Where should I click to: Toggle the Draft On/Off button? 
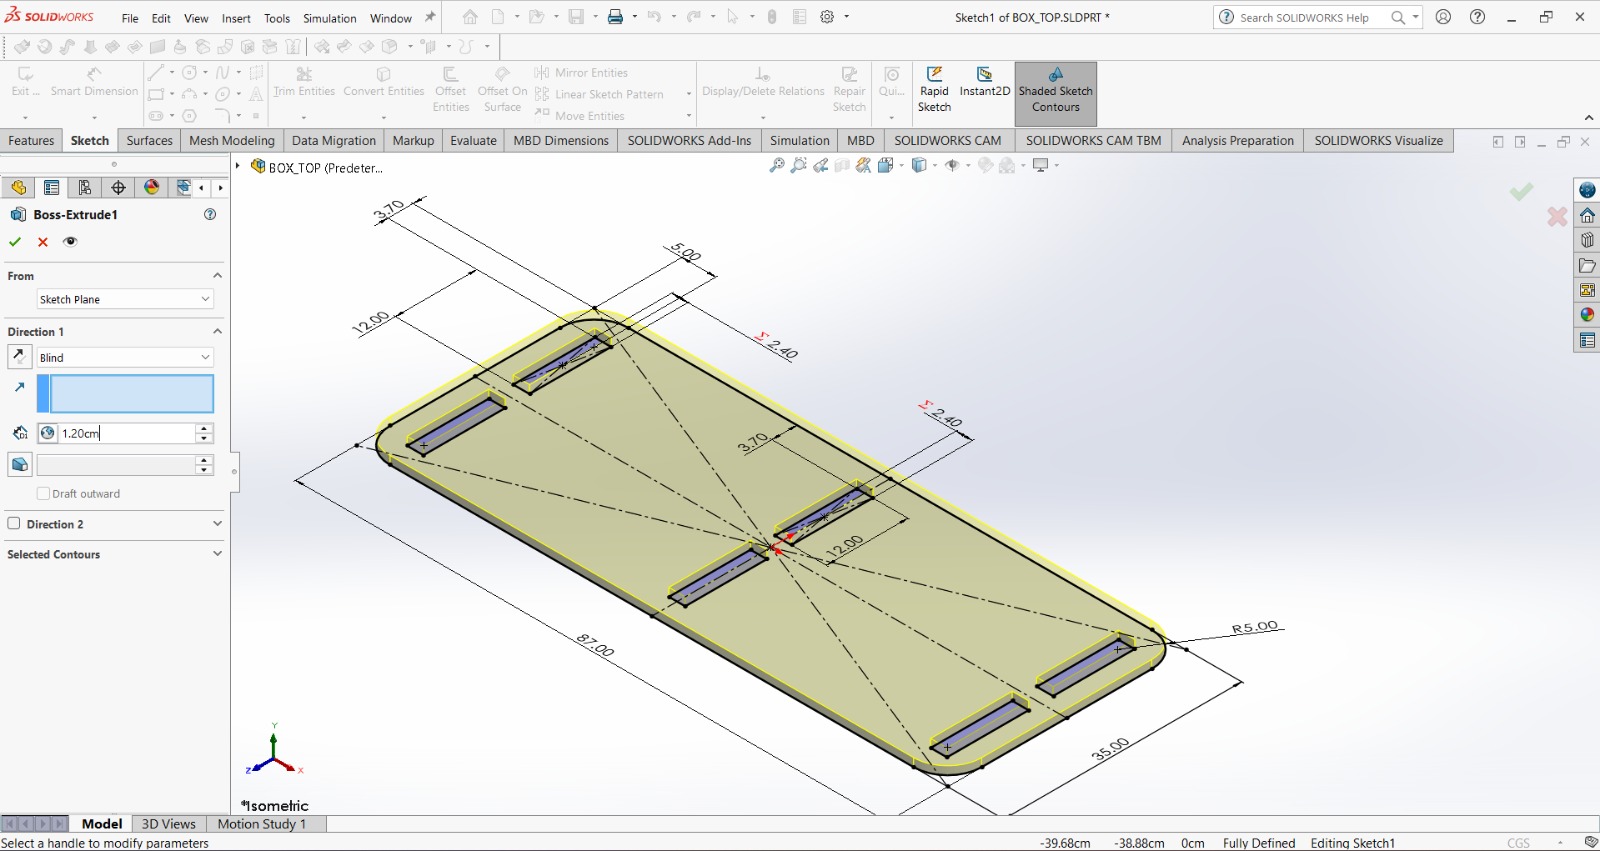(x=19, y=465)
